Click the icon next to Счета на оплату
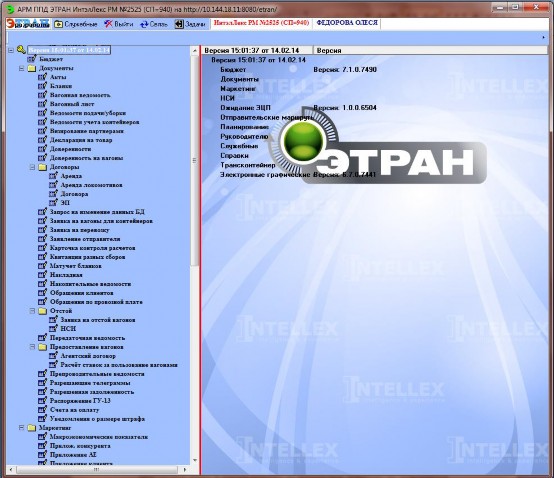The image size is (554, 478). click(42, 410)
